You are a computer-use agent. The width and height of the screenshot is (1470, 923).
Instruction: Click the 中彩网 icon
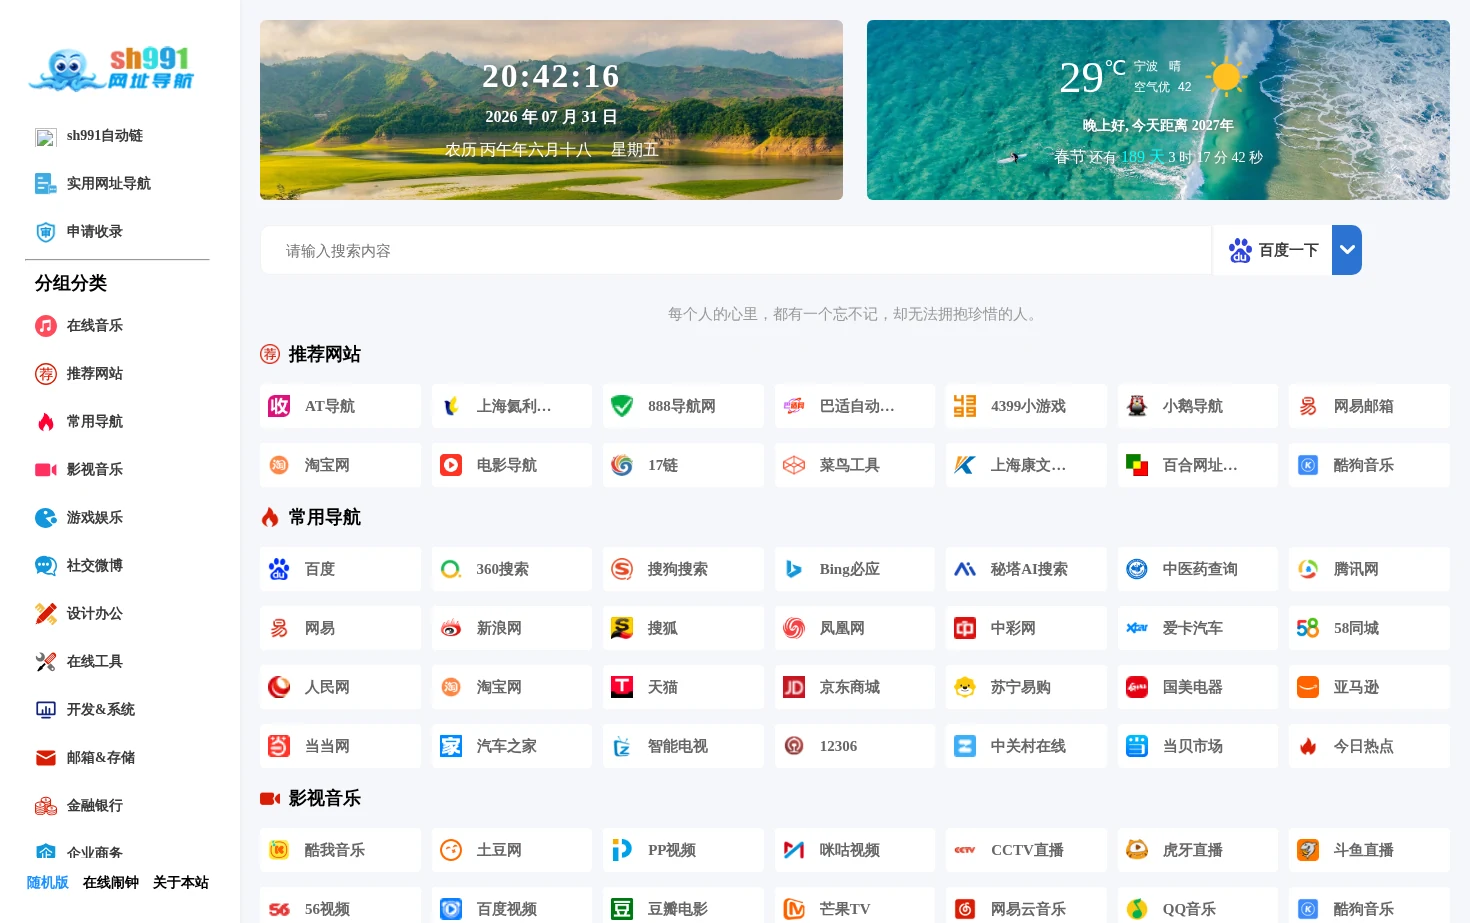[x=965, y=628]
